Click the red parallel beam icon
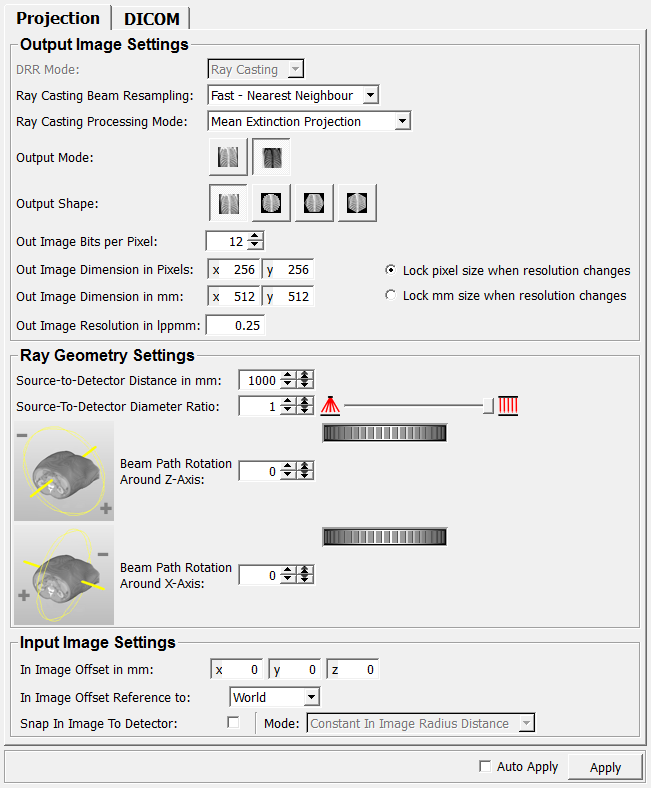 508,405
